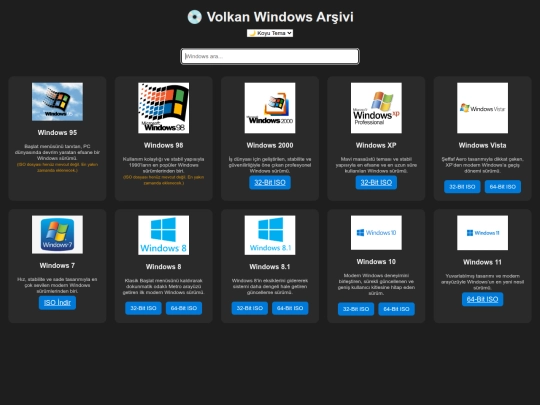Open the Koyu Tema theme dropdown

coord(270,33)
